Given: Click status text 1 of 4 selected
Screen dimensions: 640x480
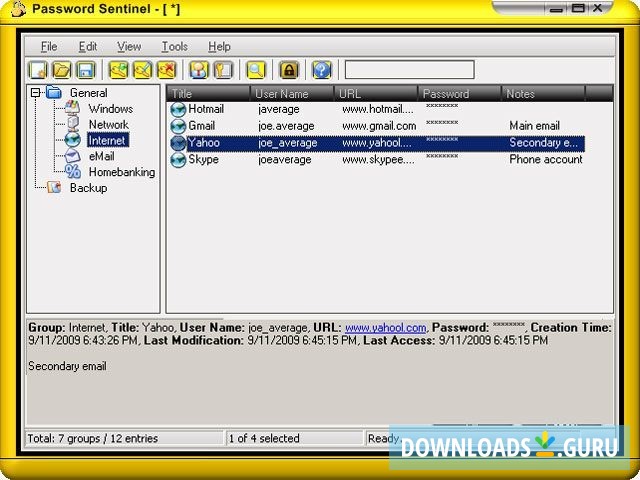Looking at the screenshot, I should (264, 438).
